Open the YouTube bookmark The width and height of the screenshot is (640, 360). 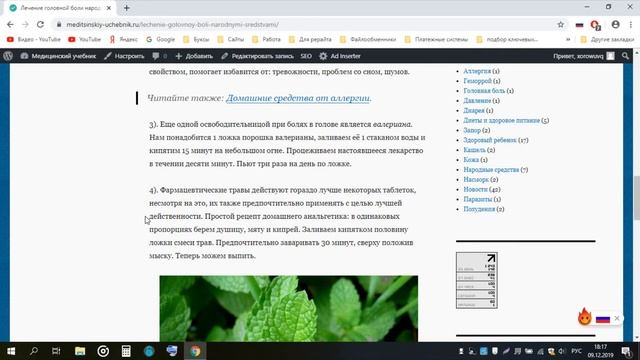[84, 39]
